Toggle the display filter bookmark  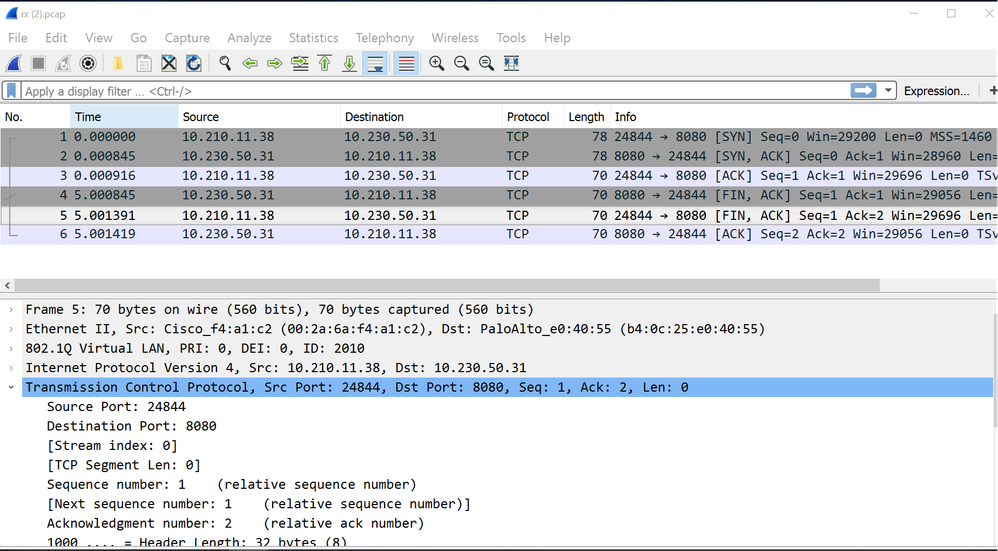11,91
